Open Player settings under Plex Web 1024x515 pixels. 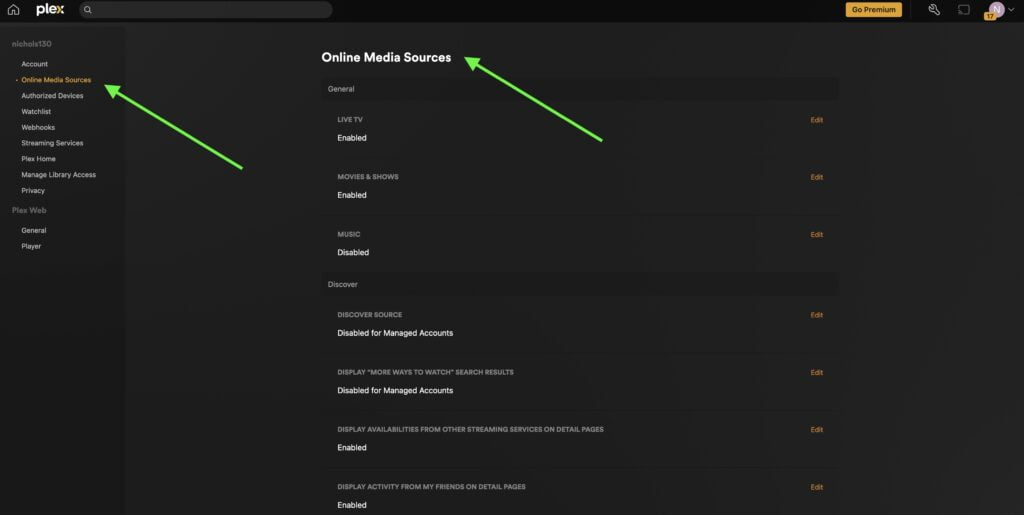pyautogui.click(x=31, y=246)
